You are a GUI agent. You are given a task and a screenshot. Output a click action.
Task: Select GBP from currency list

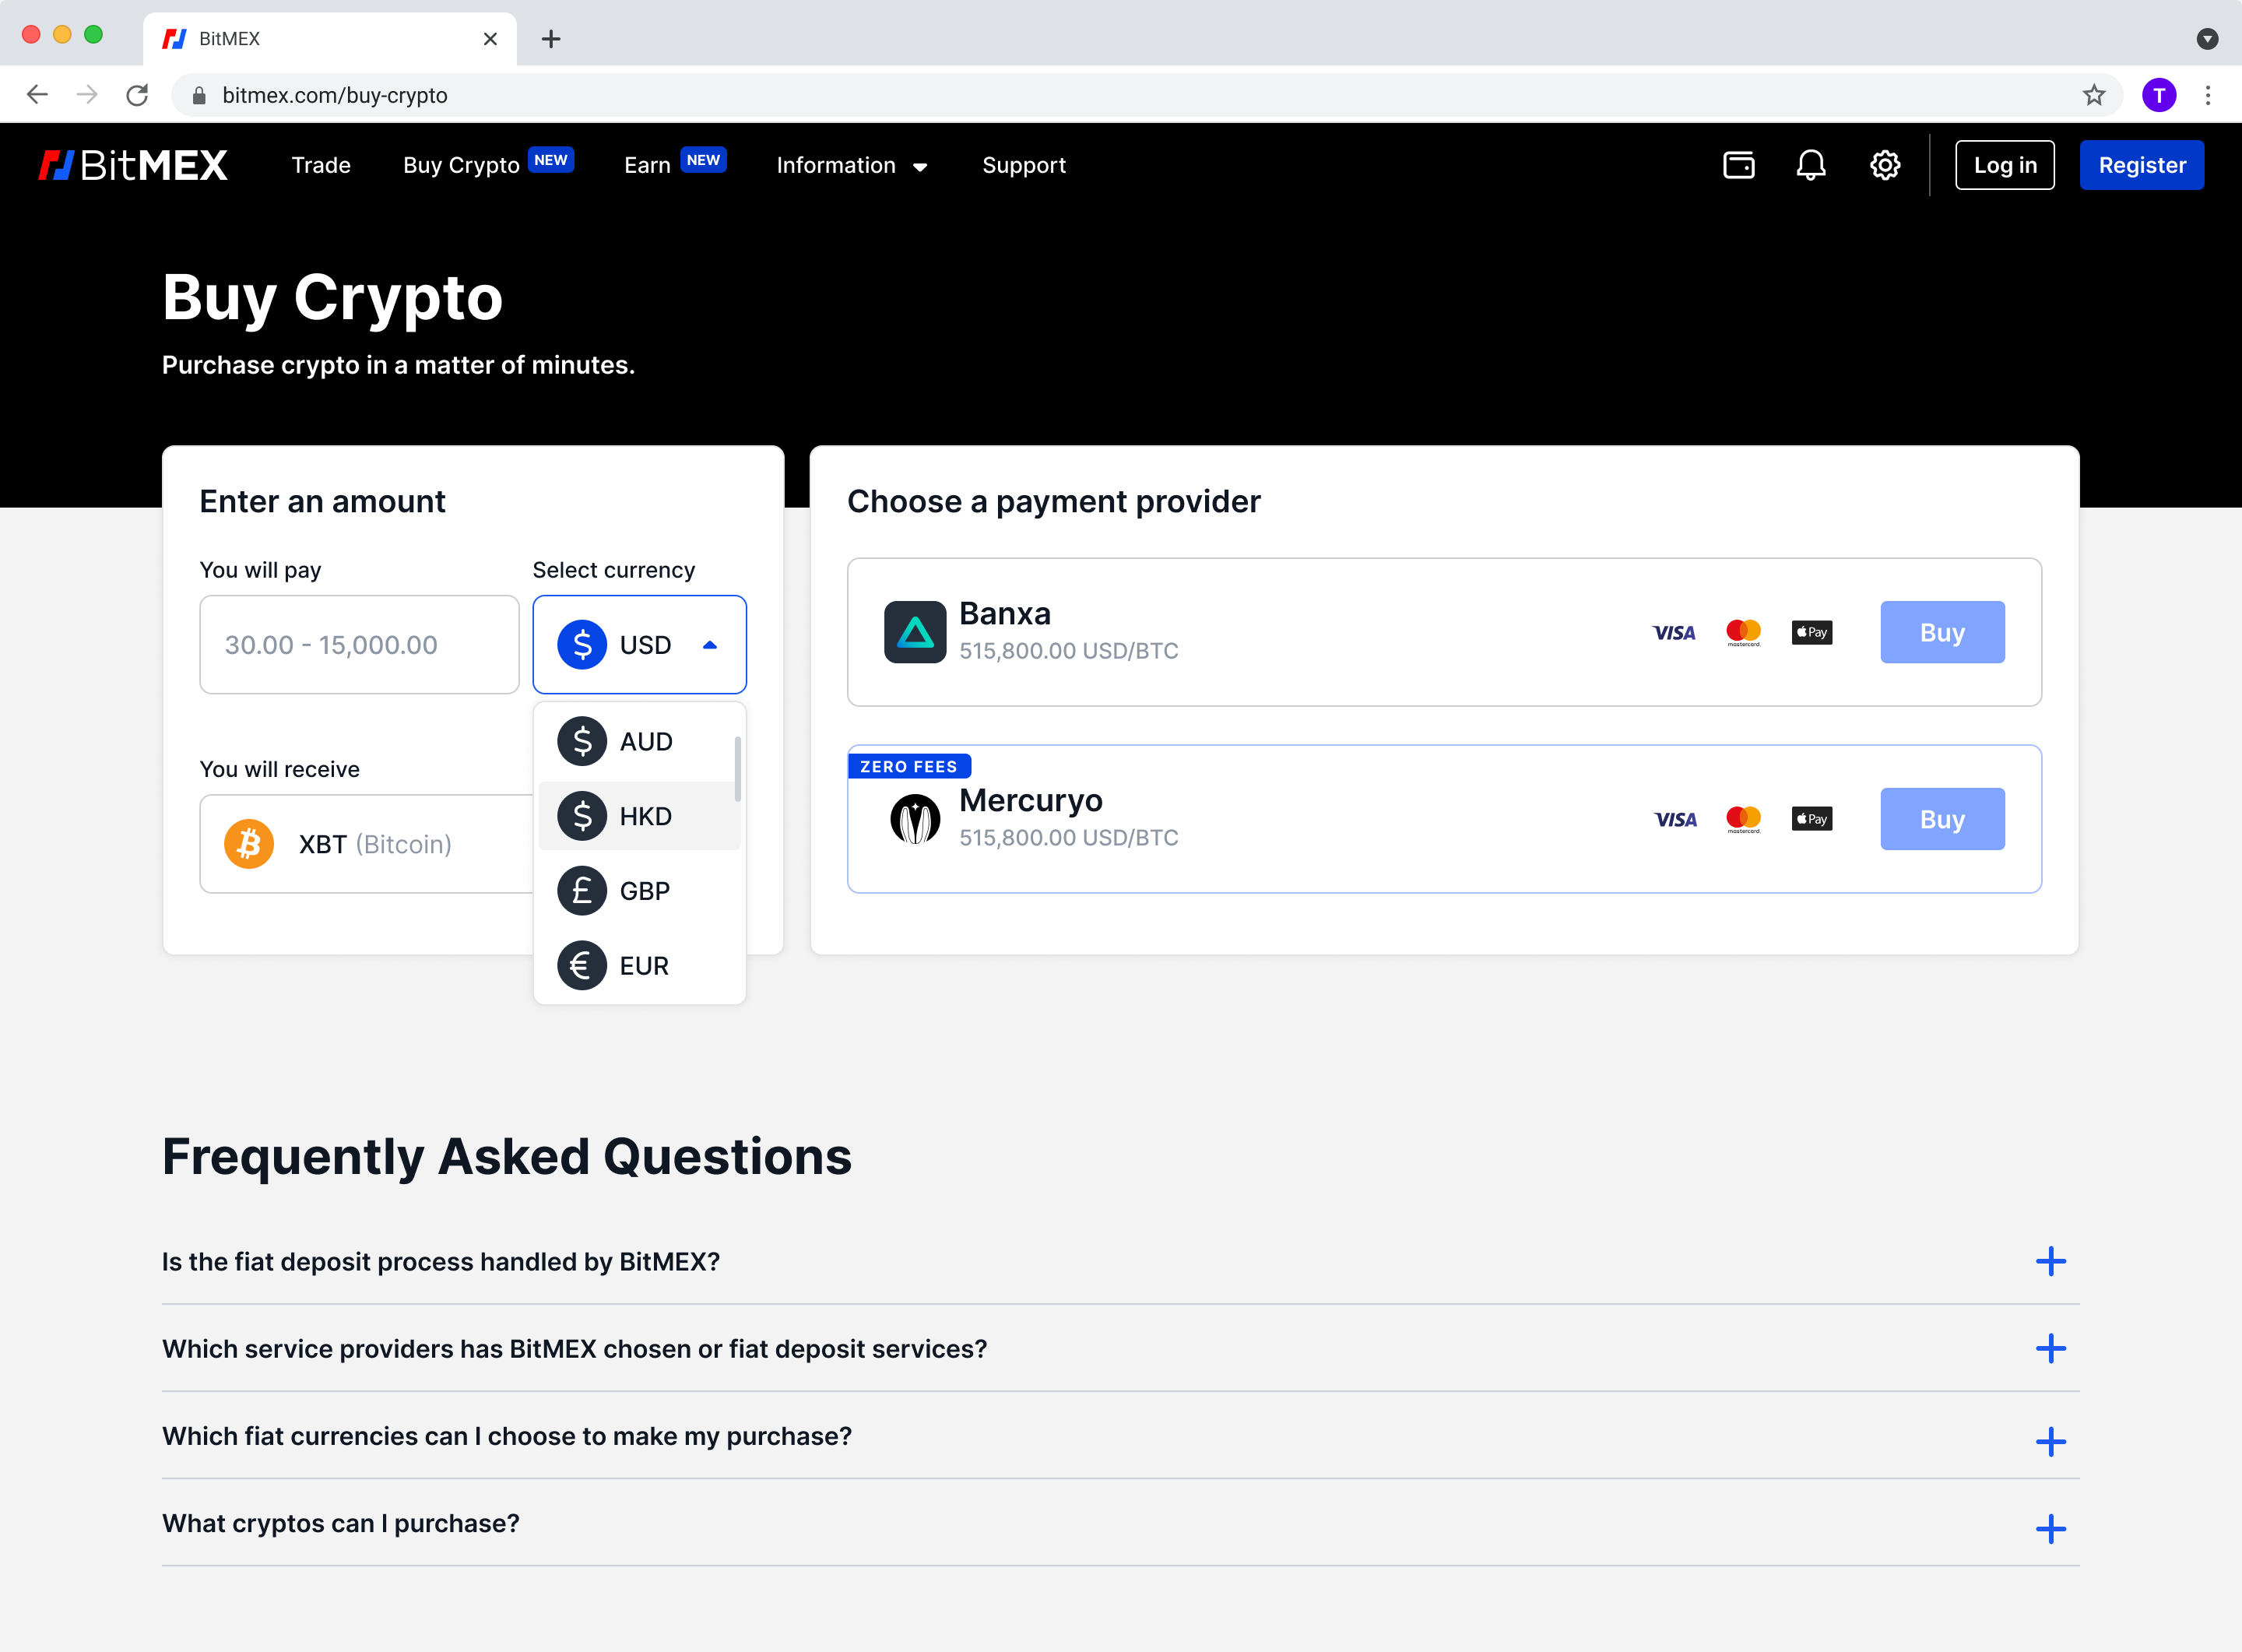pyautogui.click(x=639, y=891)
